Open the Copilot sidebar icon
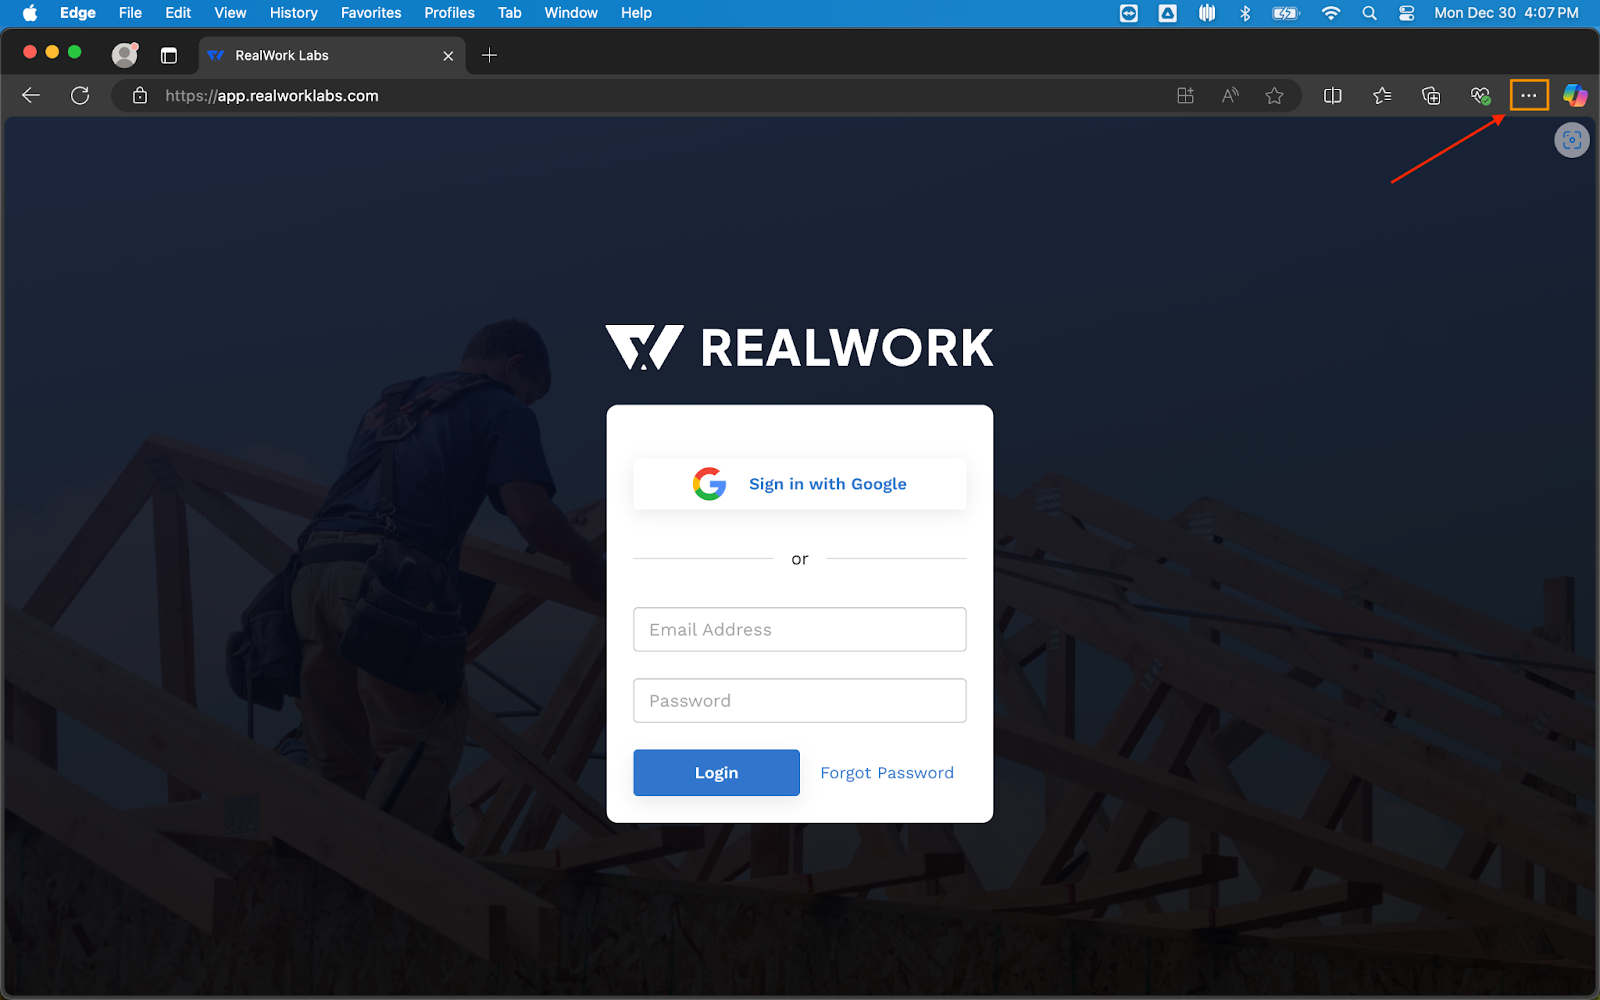 click(1575, 96)
